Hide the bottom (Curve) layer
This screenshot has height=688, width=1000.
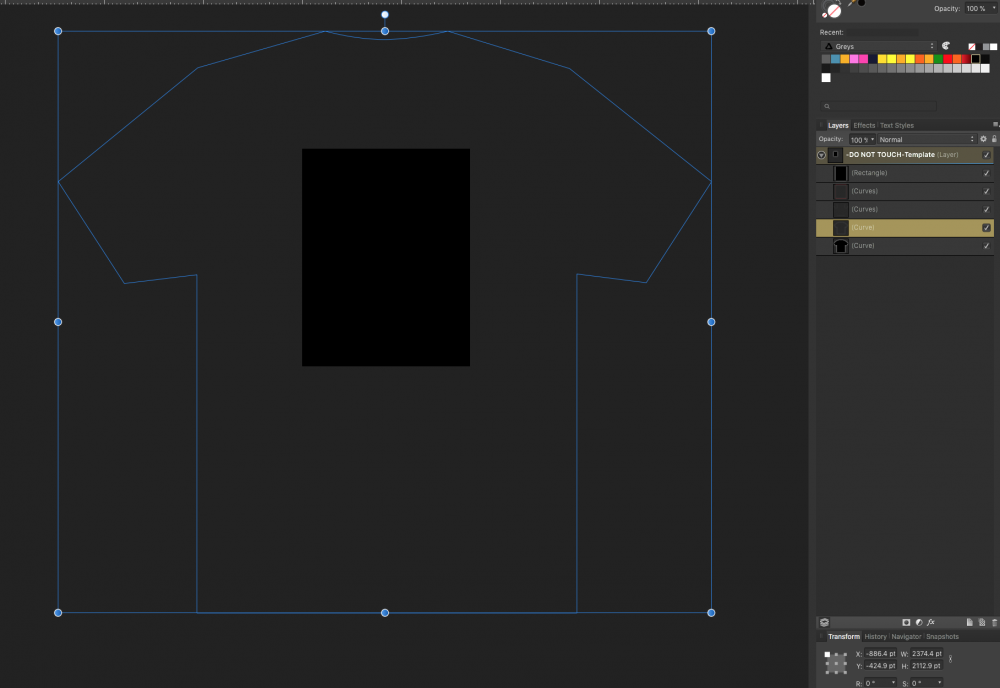click(986, 245)
